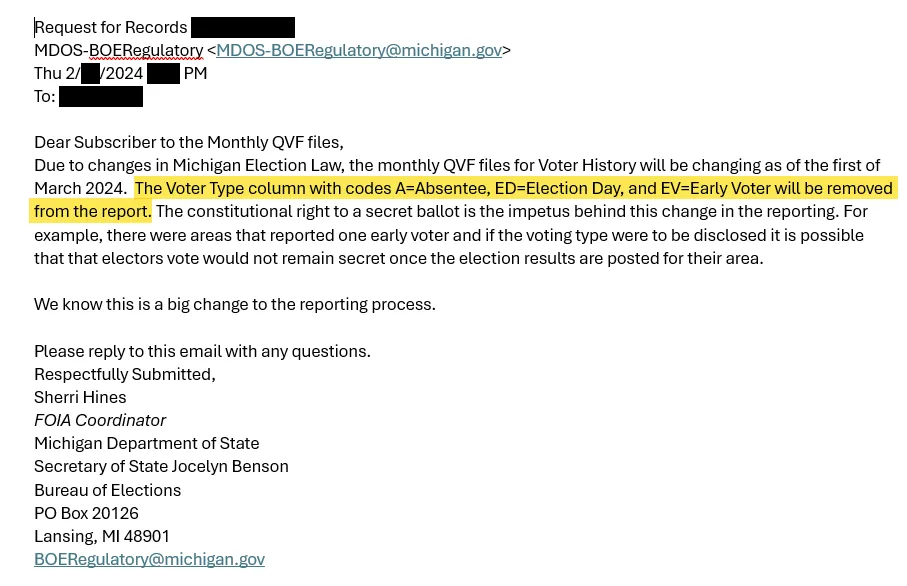
Task: Click the redacted day in the date
Action: [x=90, y=73]
